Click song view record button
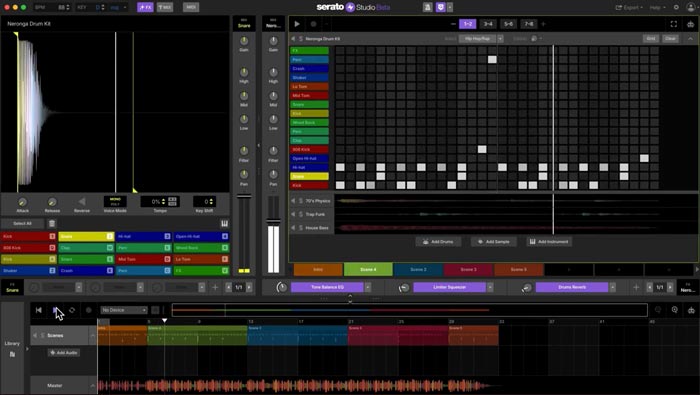This screenshot has height=395, width=700. pyautogui.click(x=88, y=310)
